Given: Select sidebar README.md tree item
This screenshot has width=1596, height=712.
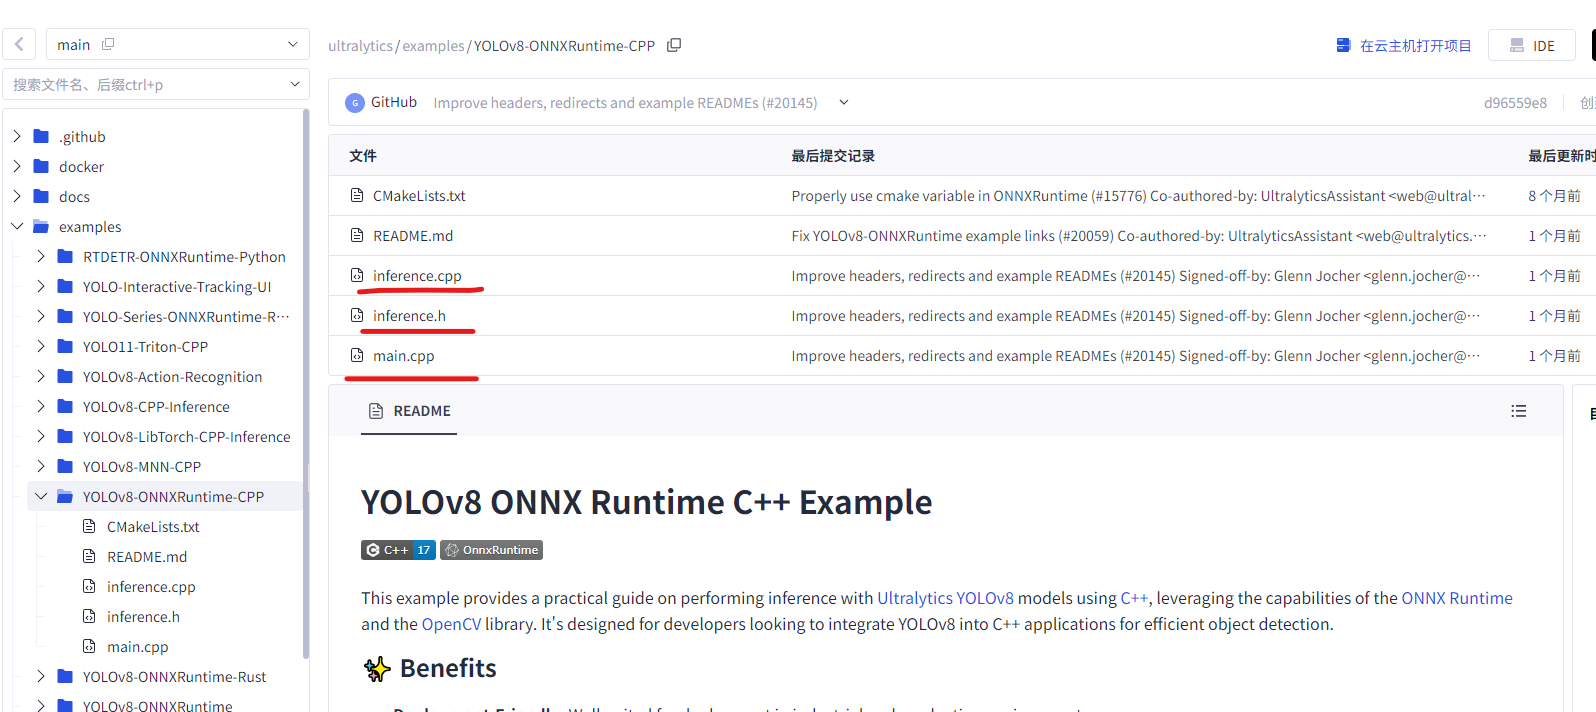Looking at the screenshot, I should [x=147, y=557].
